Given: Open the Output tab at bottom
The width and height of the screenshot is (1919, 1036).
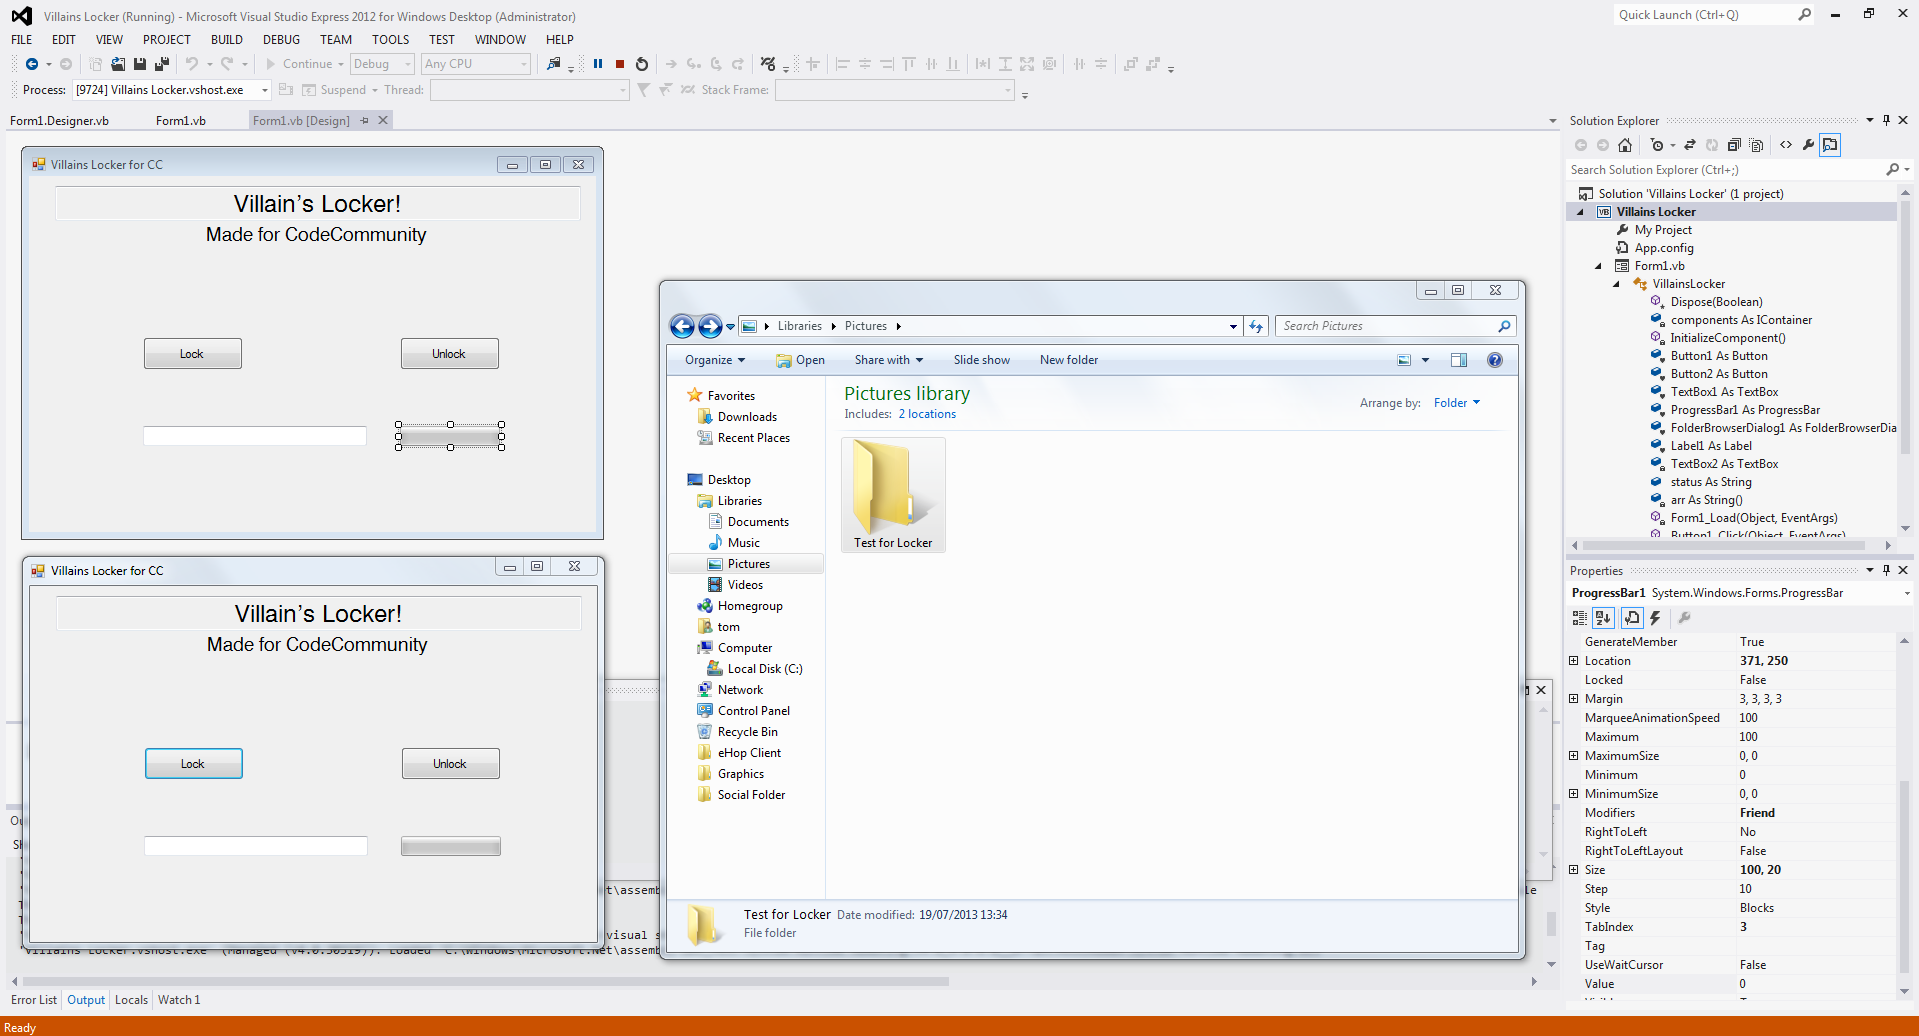Looking at the screenshot, I should (x=86, y=1000).
